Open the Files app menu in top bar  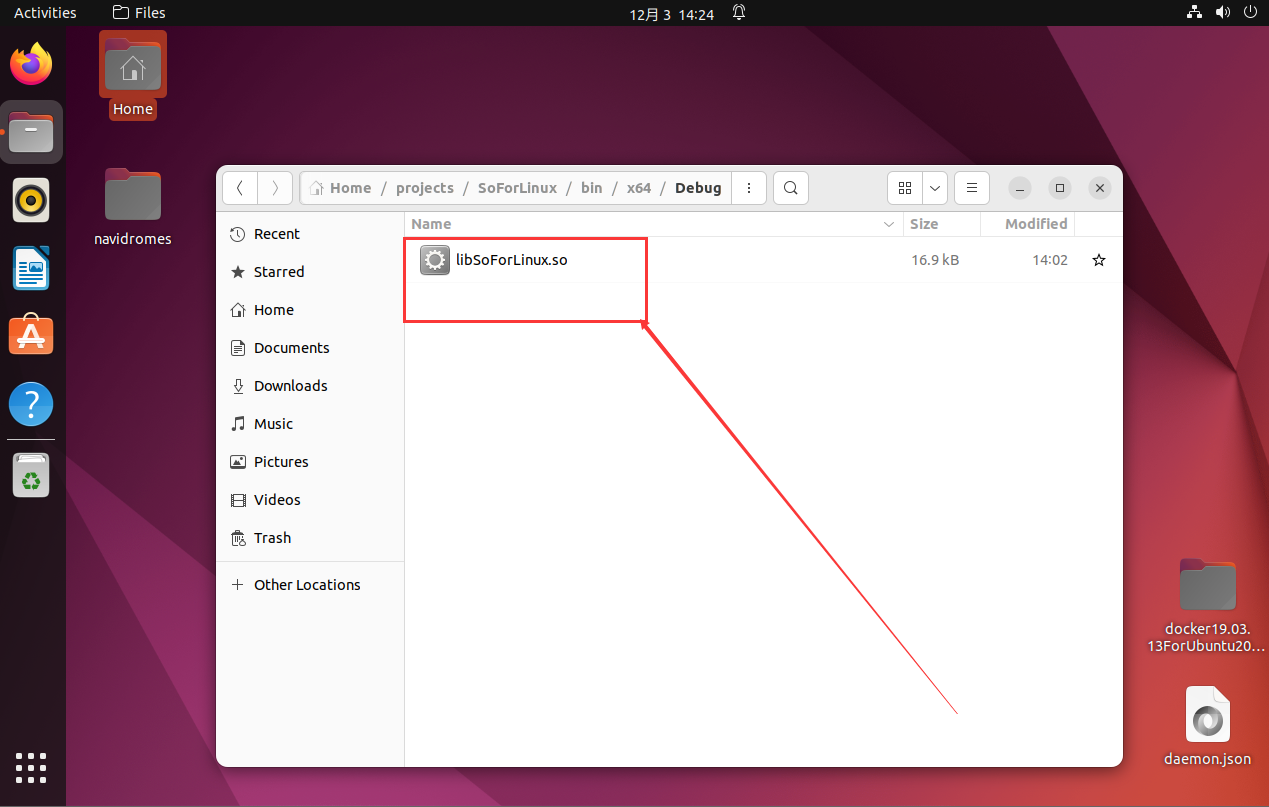pyautogui.click(x=139, y=13)
